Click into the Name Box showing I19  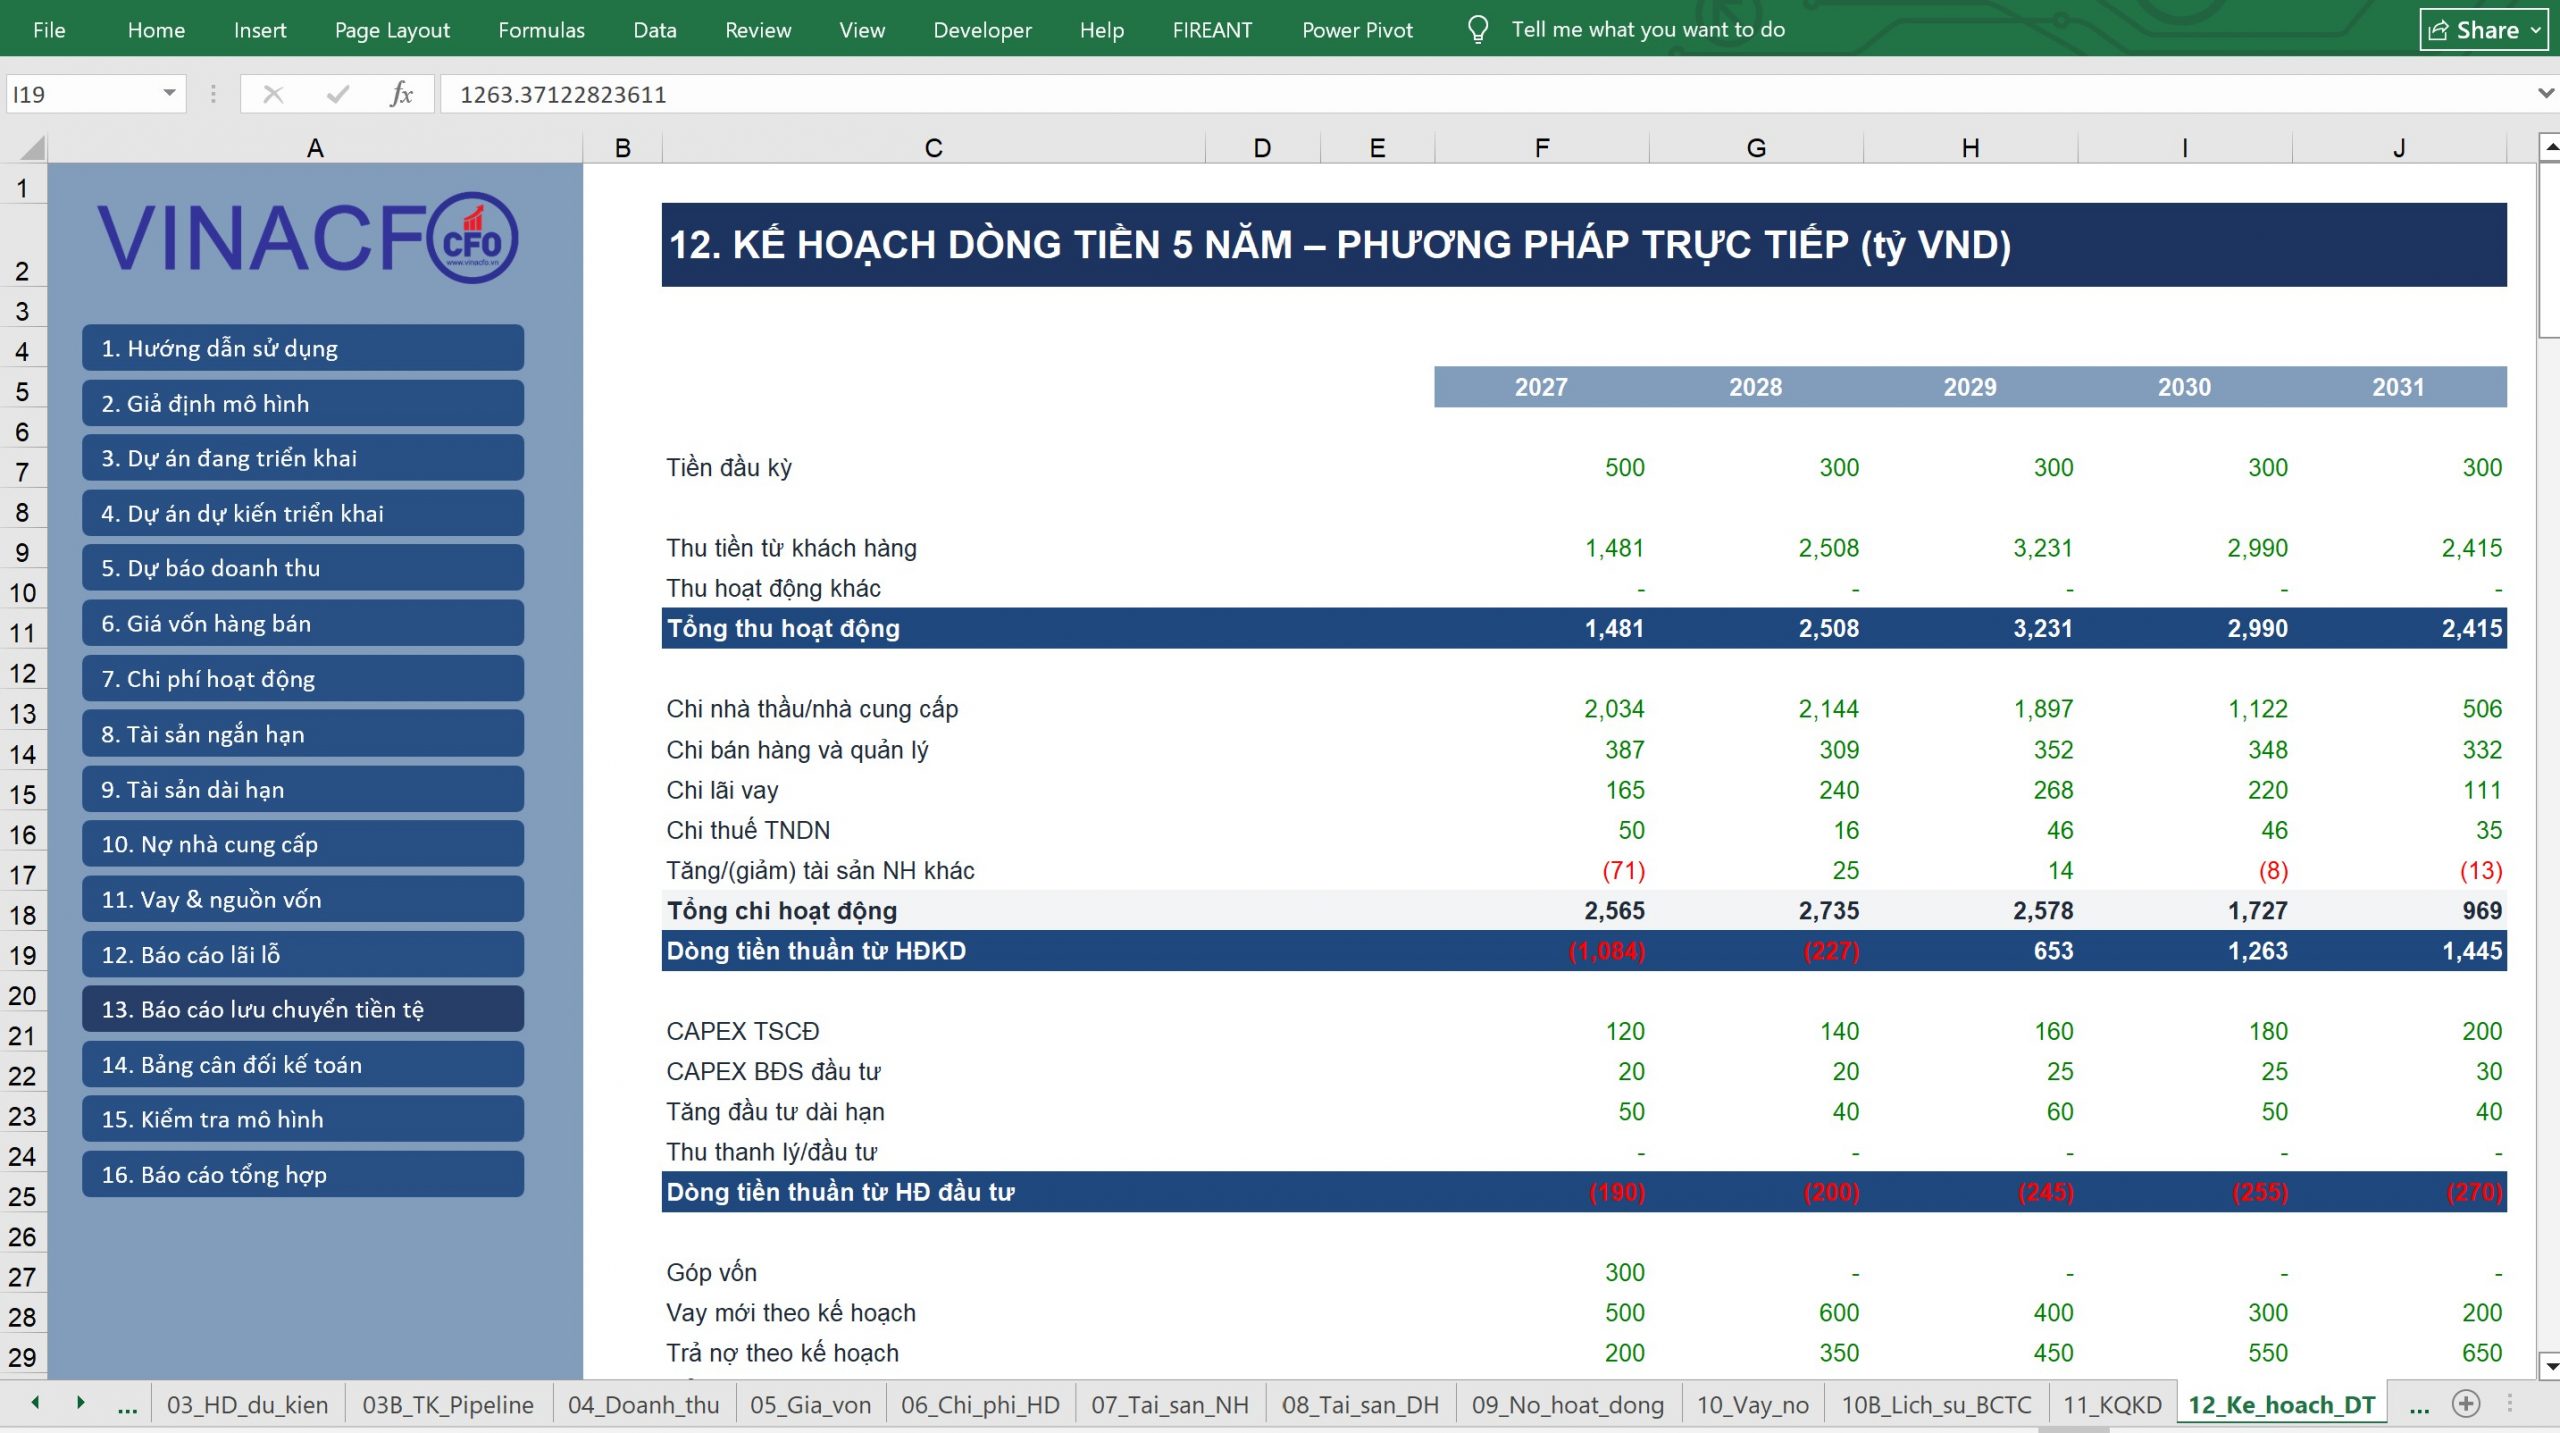(82, 94)
